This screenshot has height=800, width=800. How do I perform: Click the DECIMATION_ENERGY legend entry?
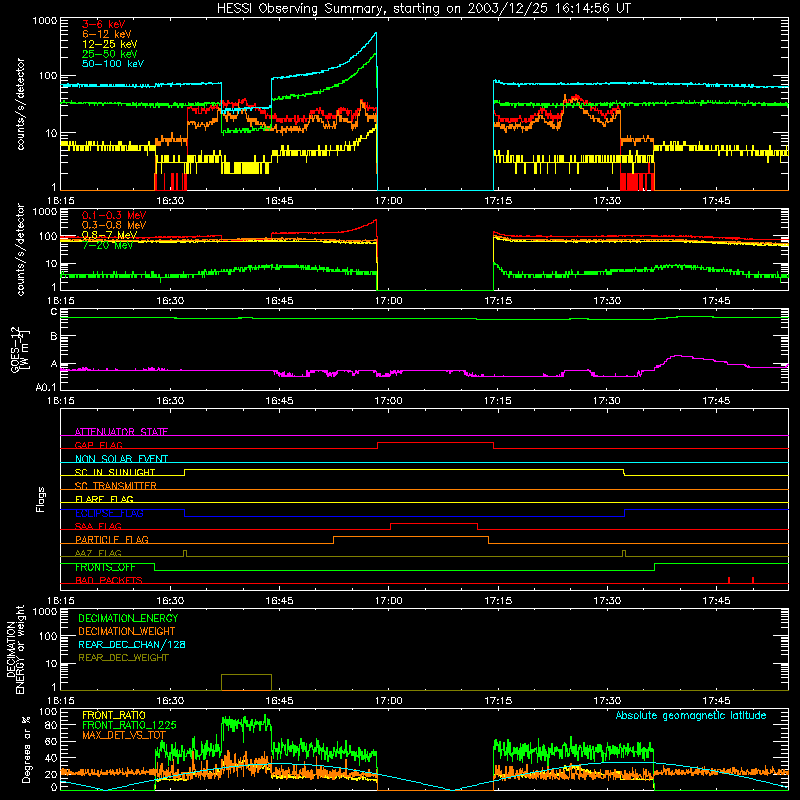tap(128, 618)
